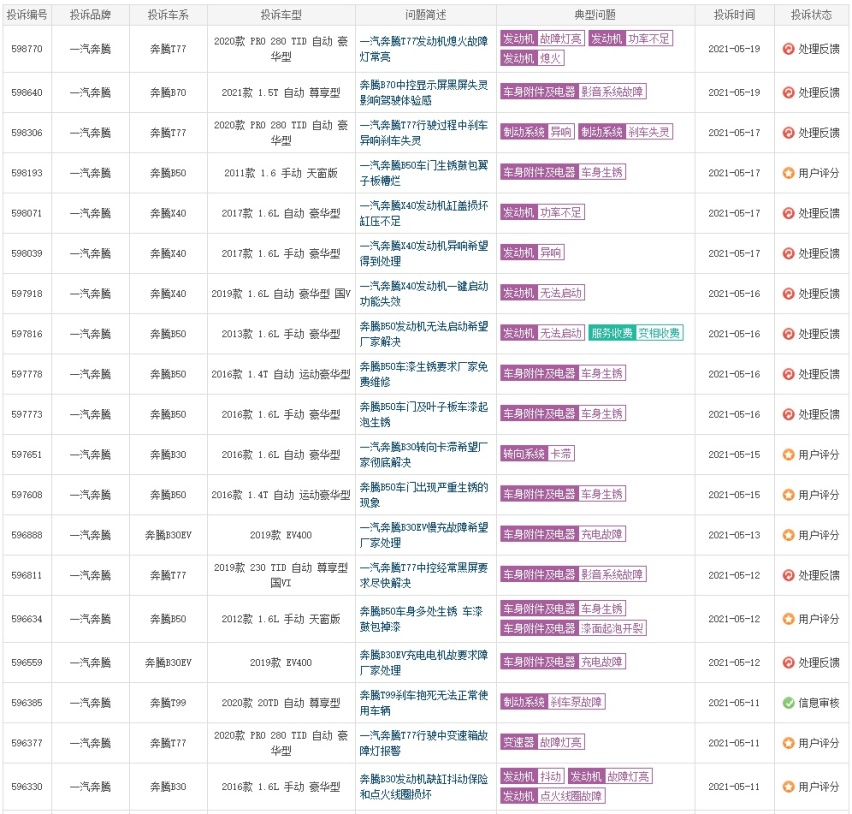
Task: Click status icon for complaint 596559
Action: coord(788,662)
